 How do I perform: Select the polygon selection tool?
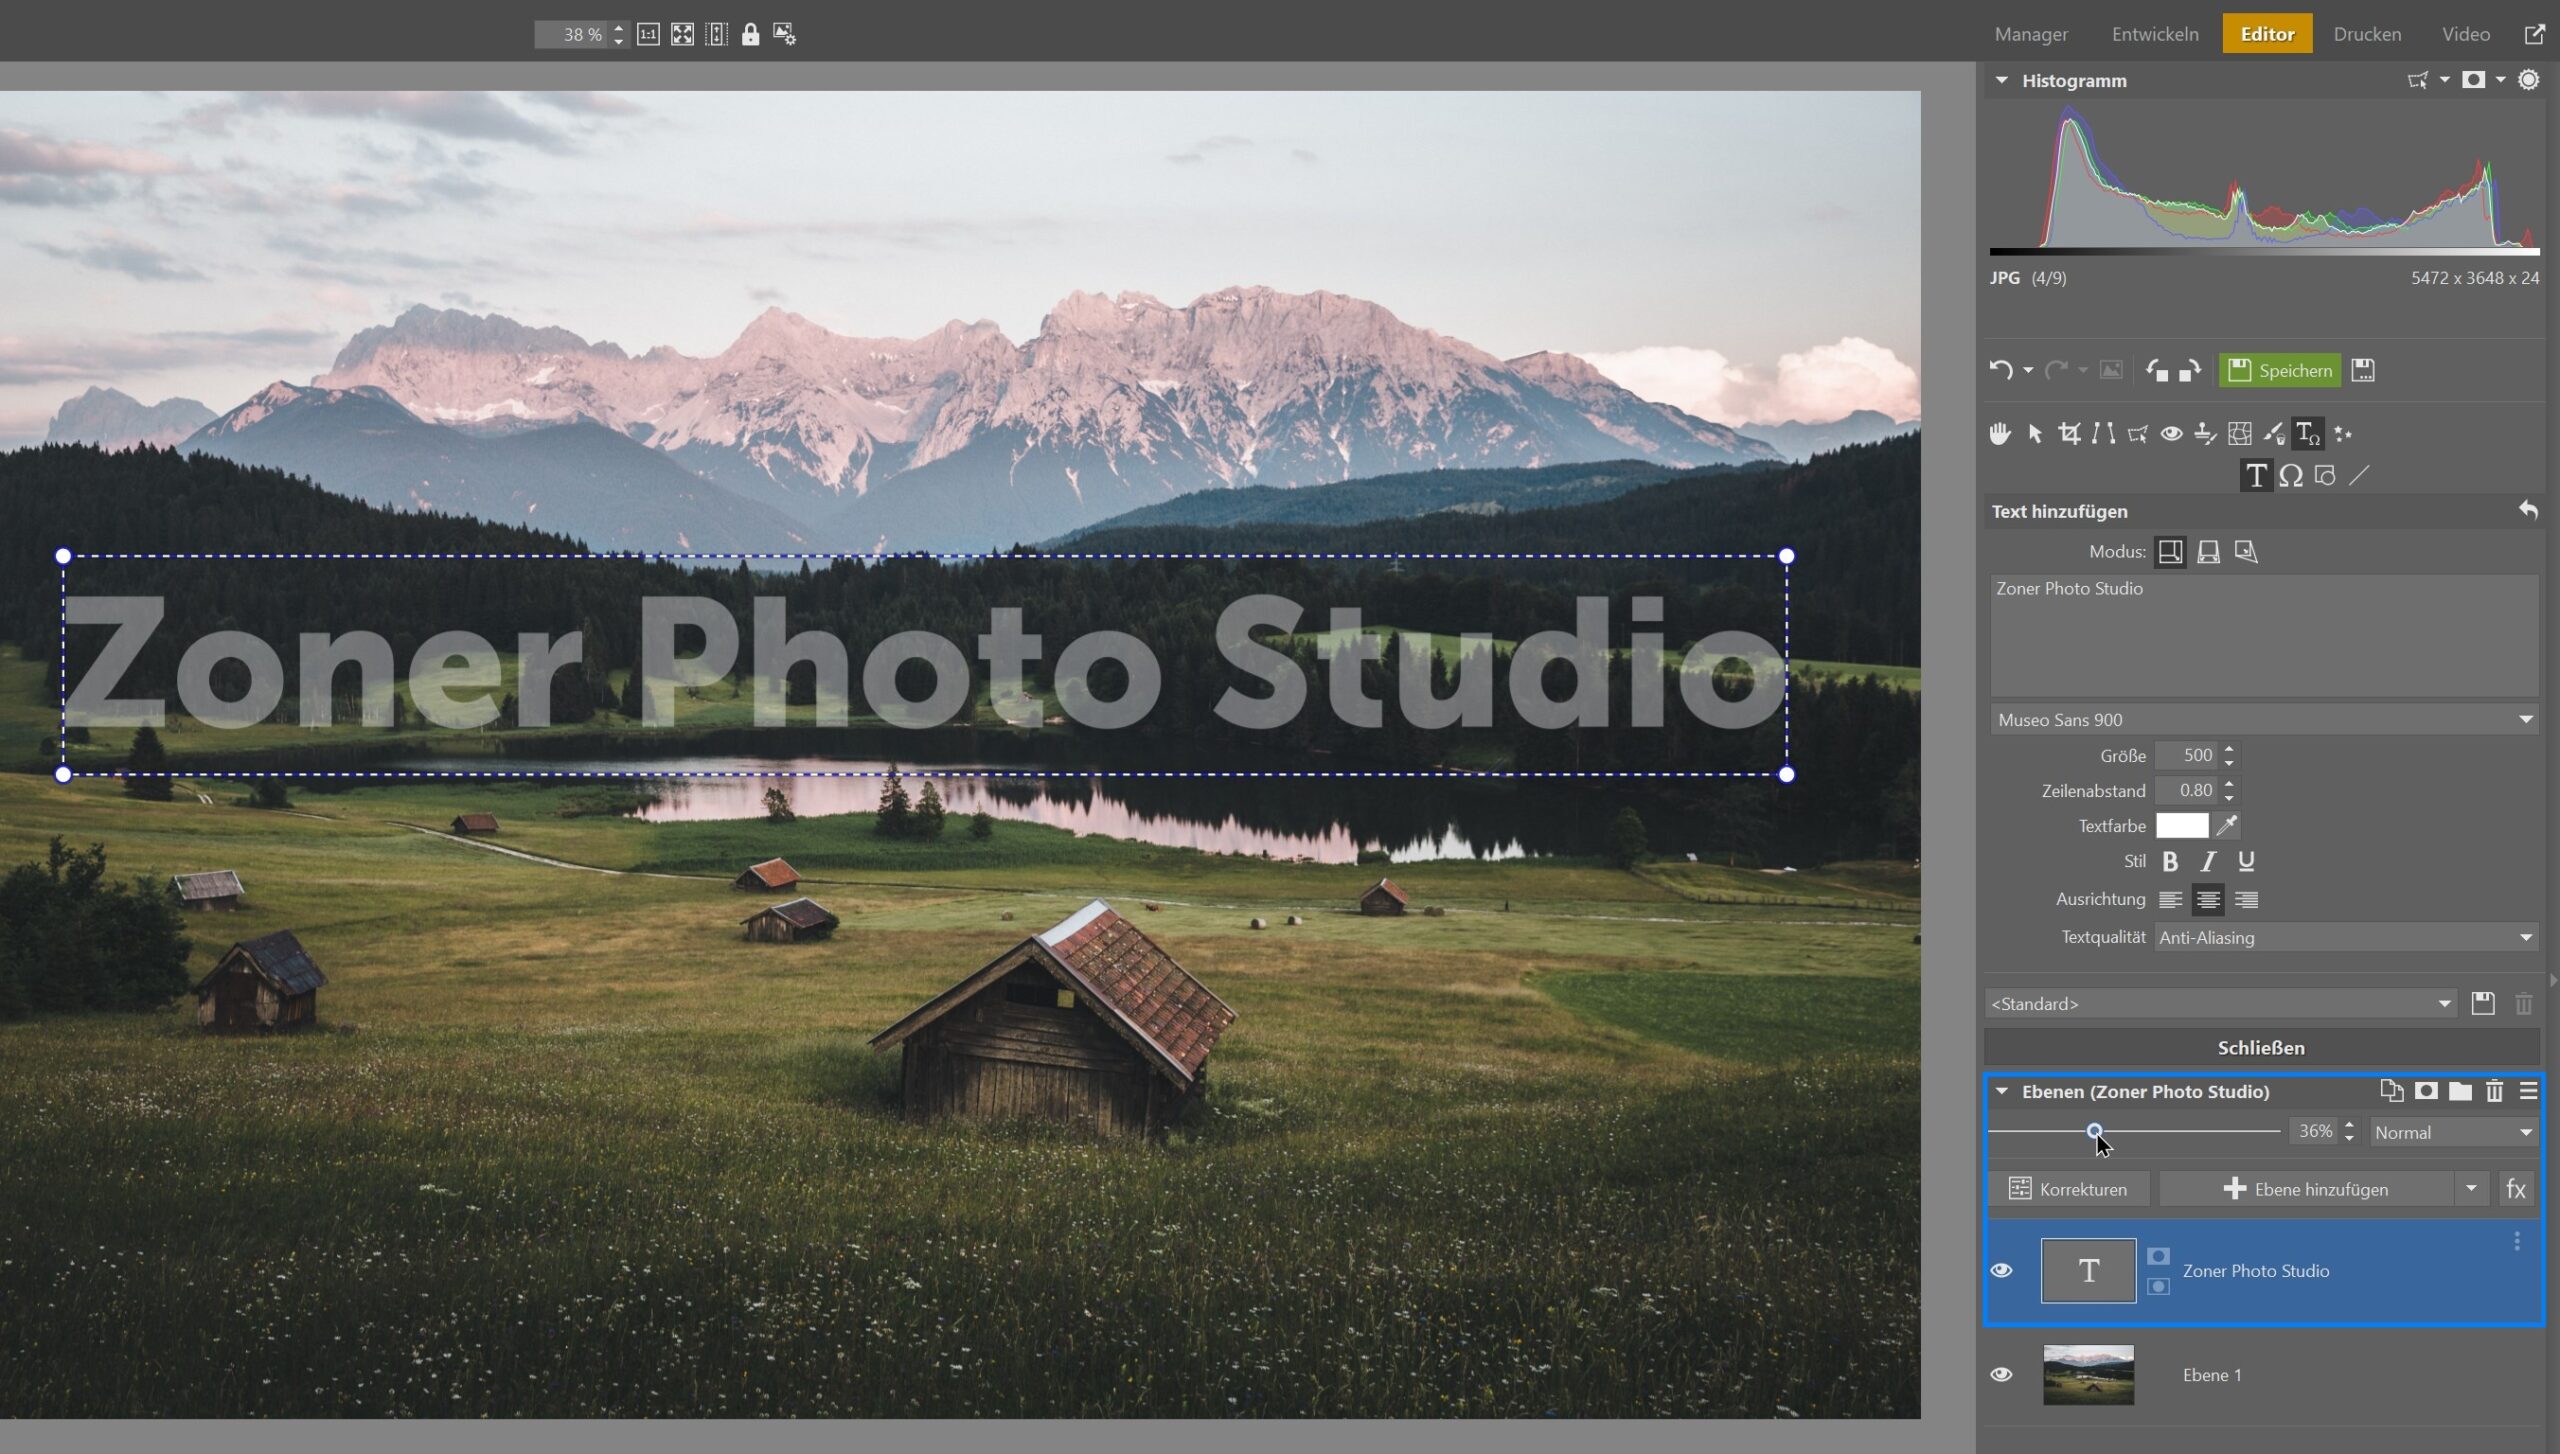coord(2137,433)
